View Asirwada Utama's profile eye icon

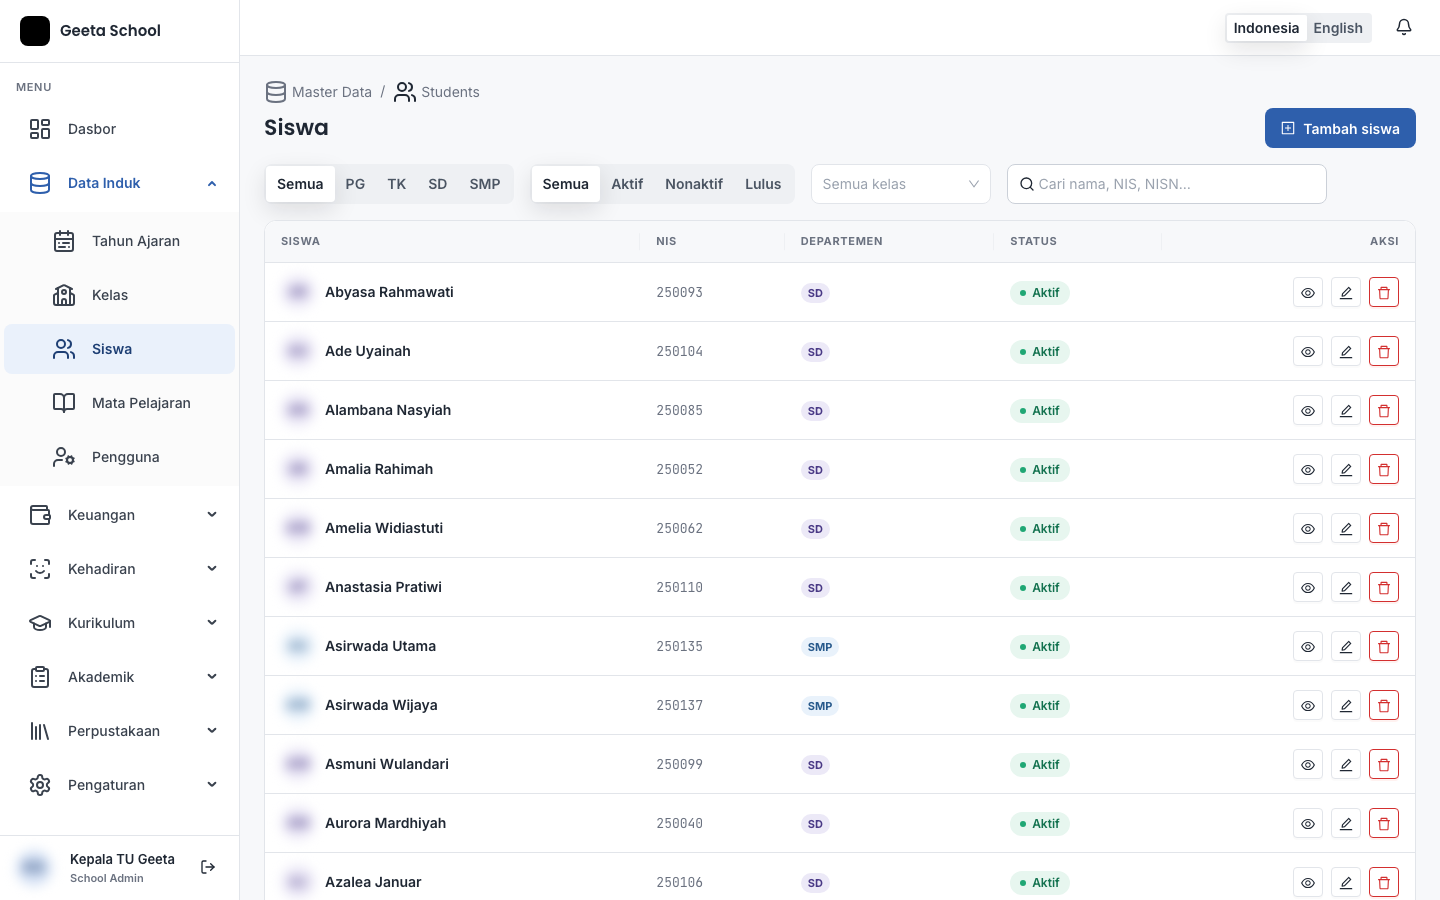coord(1308,646)
